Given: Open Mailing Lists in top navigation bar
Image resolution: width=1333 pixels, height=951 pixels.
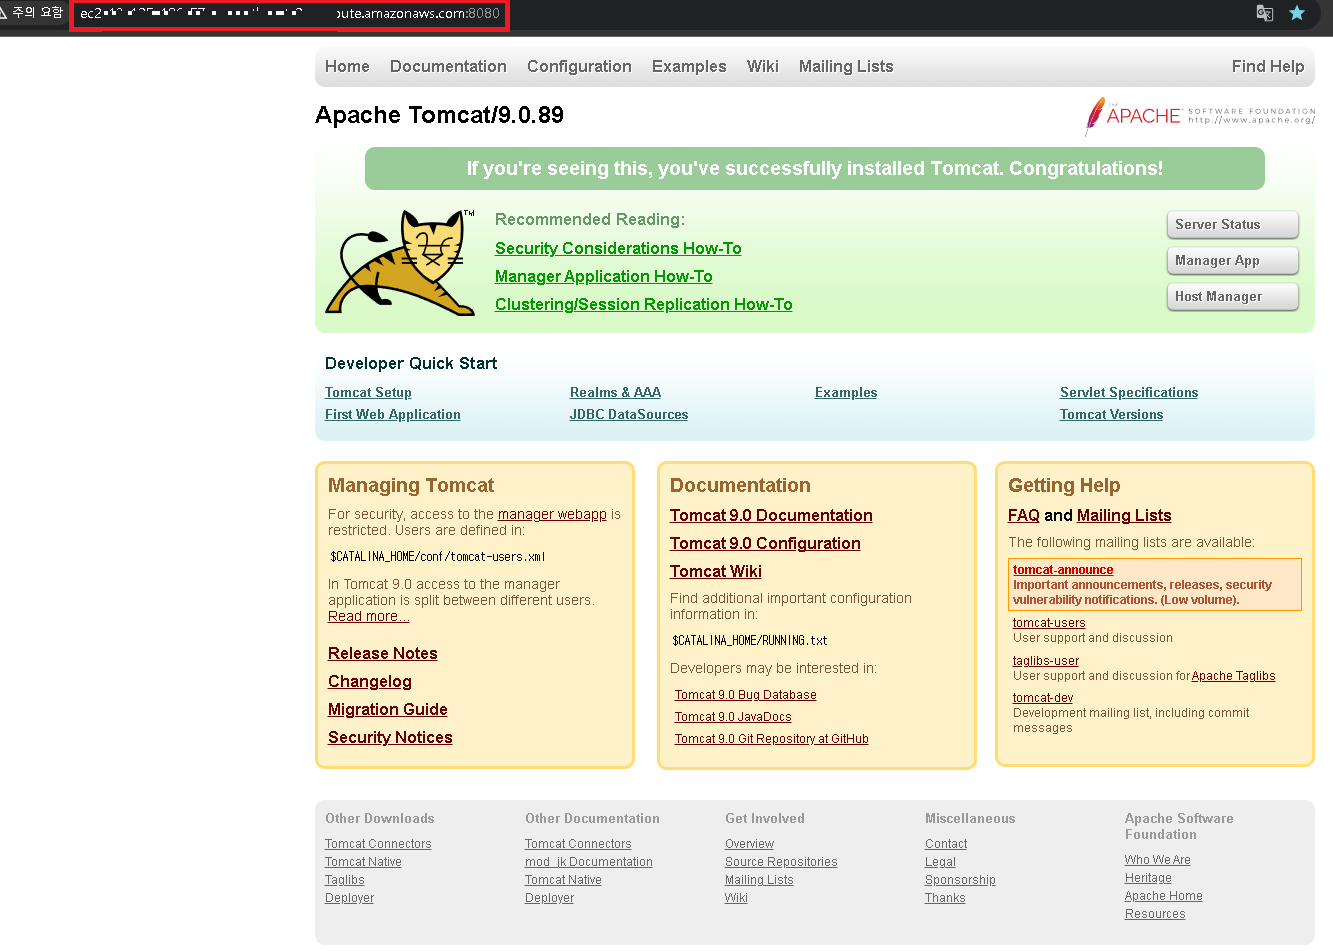Looking at the screenshot, I should click(x=846, y=66).
